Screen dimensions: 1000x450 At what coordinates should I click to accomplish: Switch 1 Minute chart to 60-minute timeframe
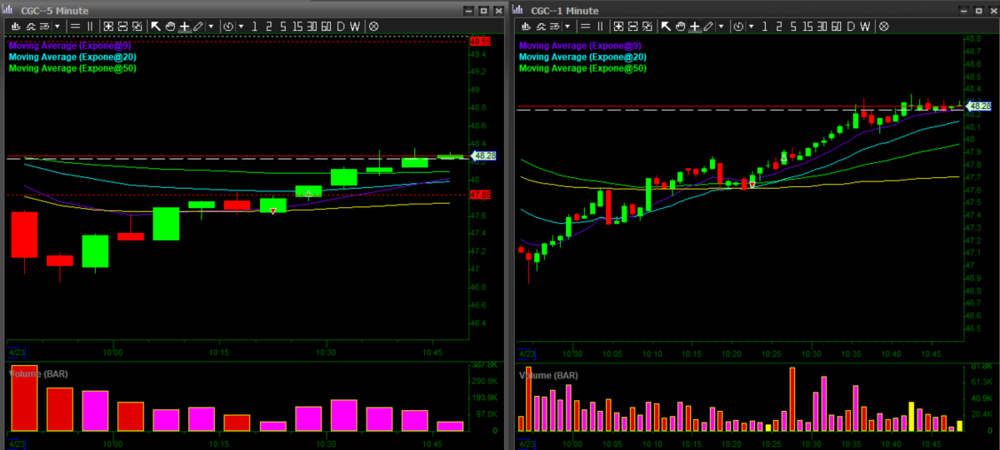pos(836,26)
